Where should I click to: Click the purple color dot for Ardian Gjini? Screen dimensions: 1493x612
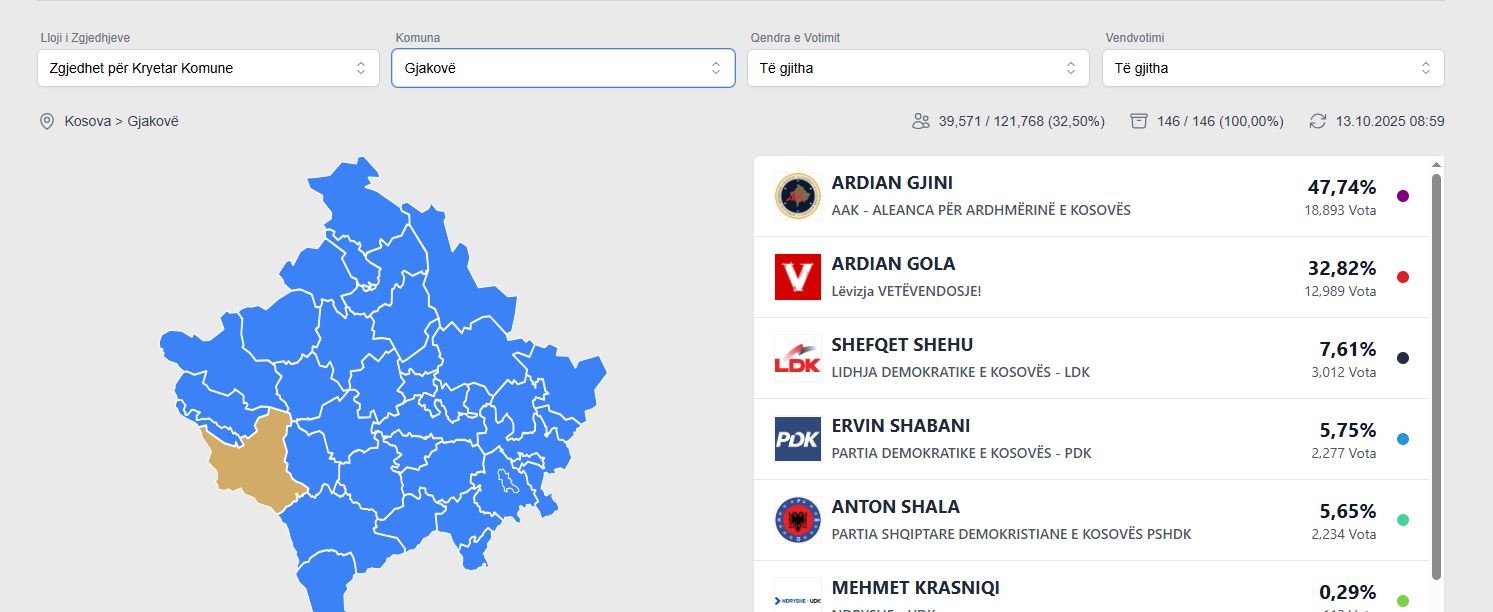[x=1402, y=196]
